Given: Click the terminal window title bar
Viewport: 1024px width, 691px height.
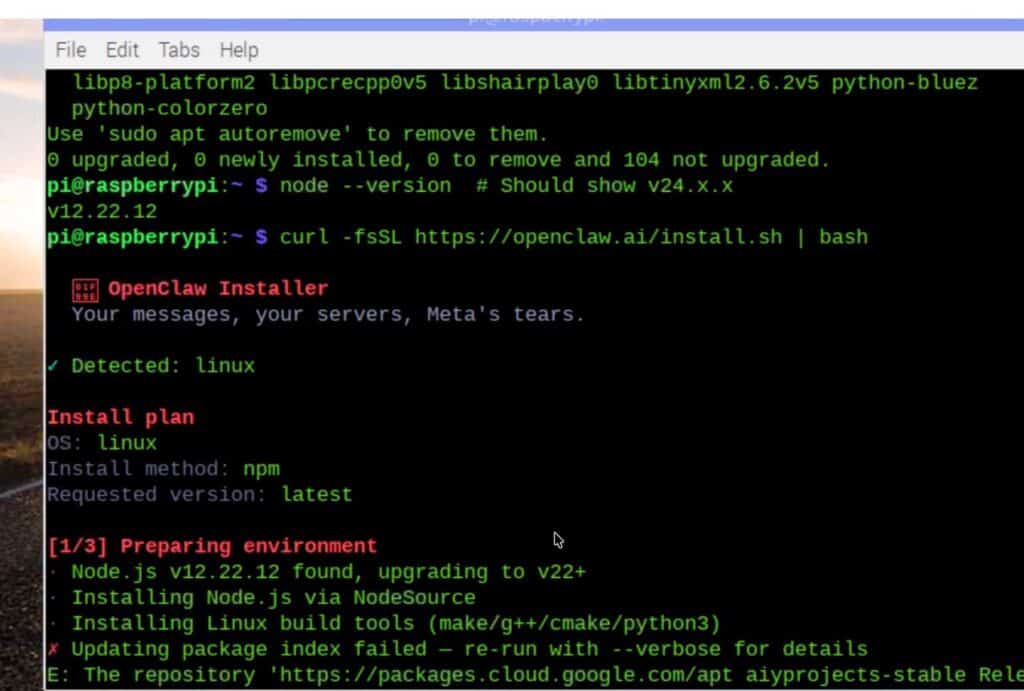Looking at the screenshot, I should pyautogui.click(x=535, y=14).
